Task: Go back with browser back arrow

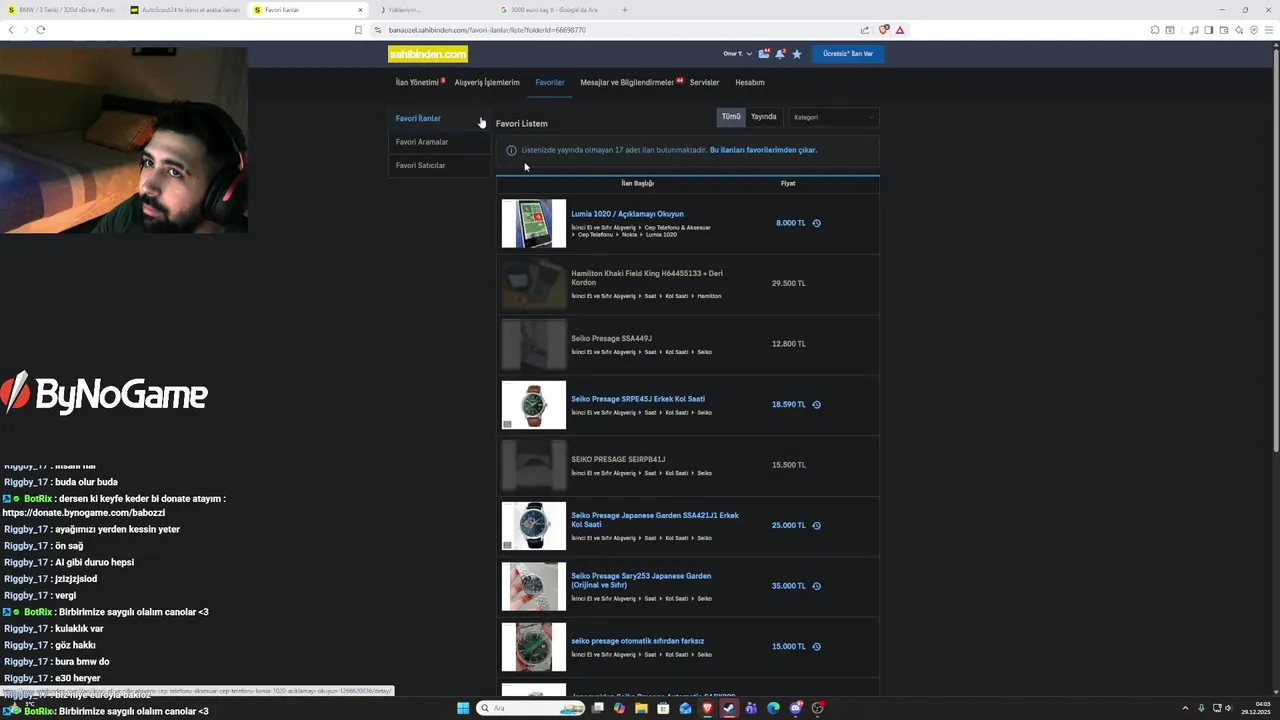Action: [x=11, y=30]
